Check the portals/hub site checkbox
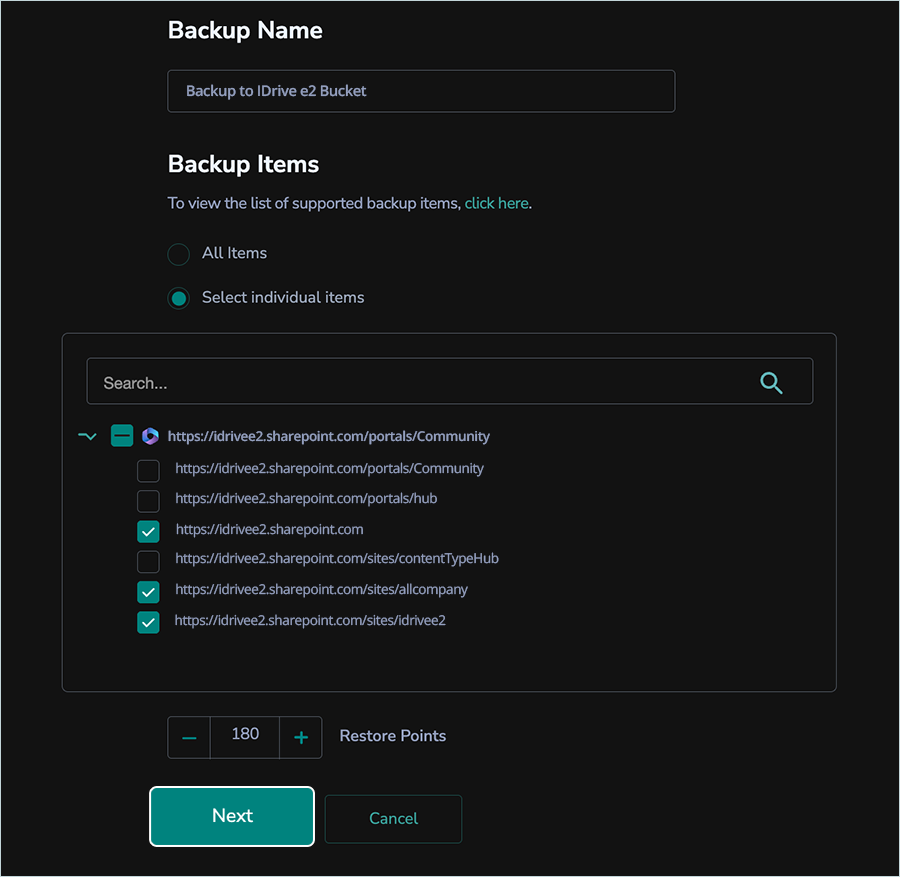The width and height of the screenshot is (900, 877). pyautogui.click(x=148, y=500)
